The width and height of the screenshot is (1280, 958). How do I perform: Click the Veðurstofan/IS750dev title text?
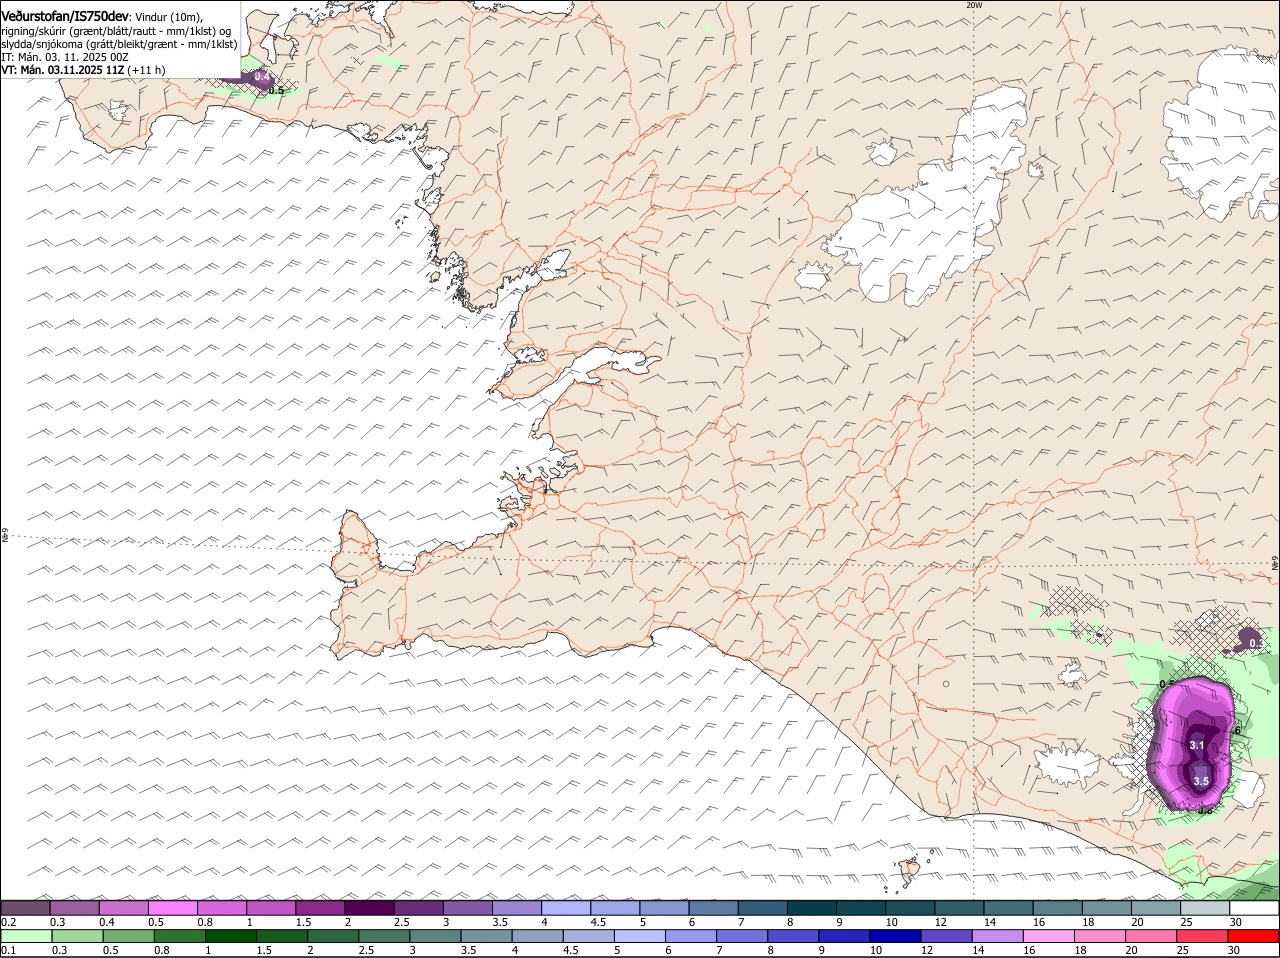coord(65,15)
